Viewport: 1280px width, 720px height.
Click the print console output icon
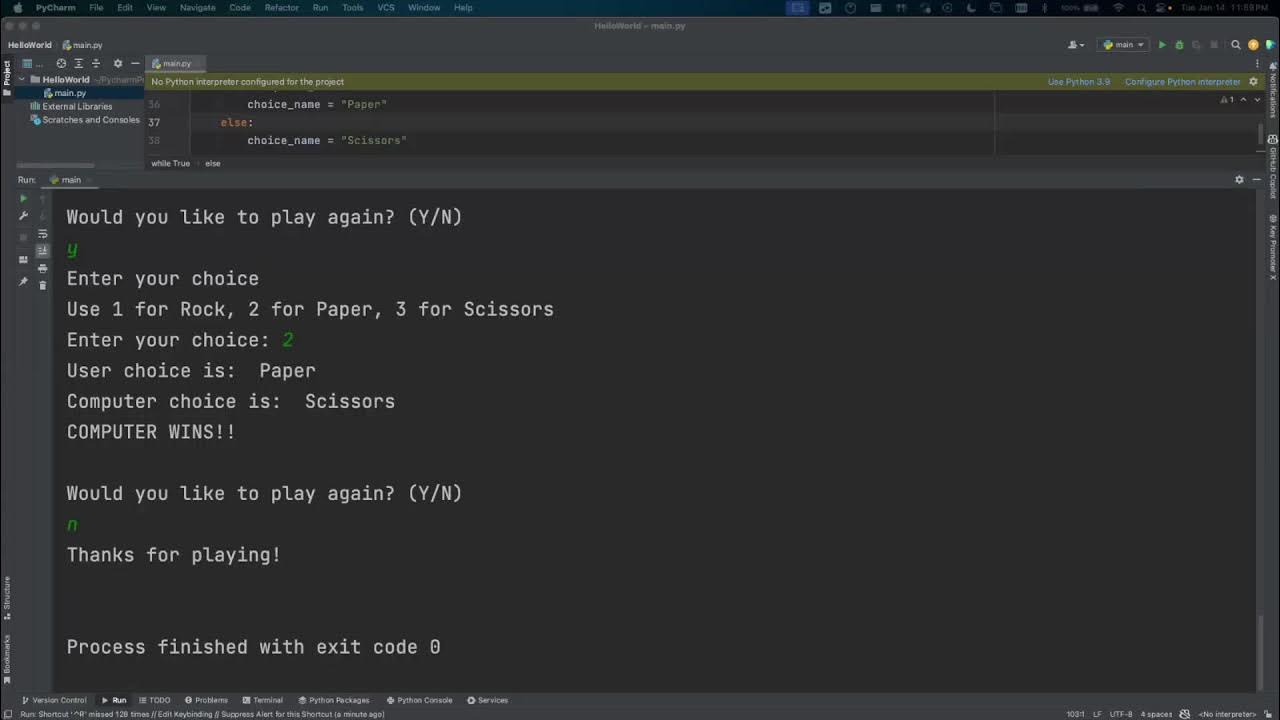click(42, 268)
